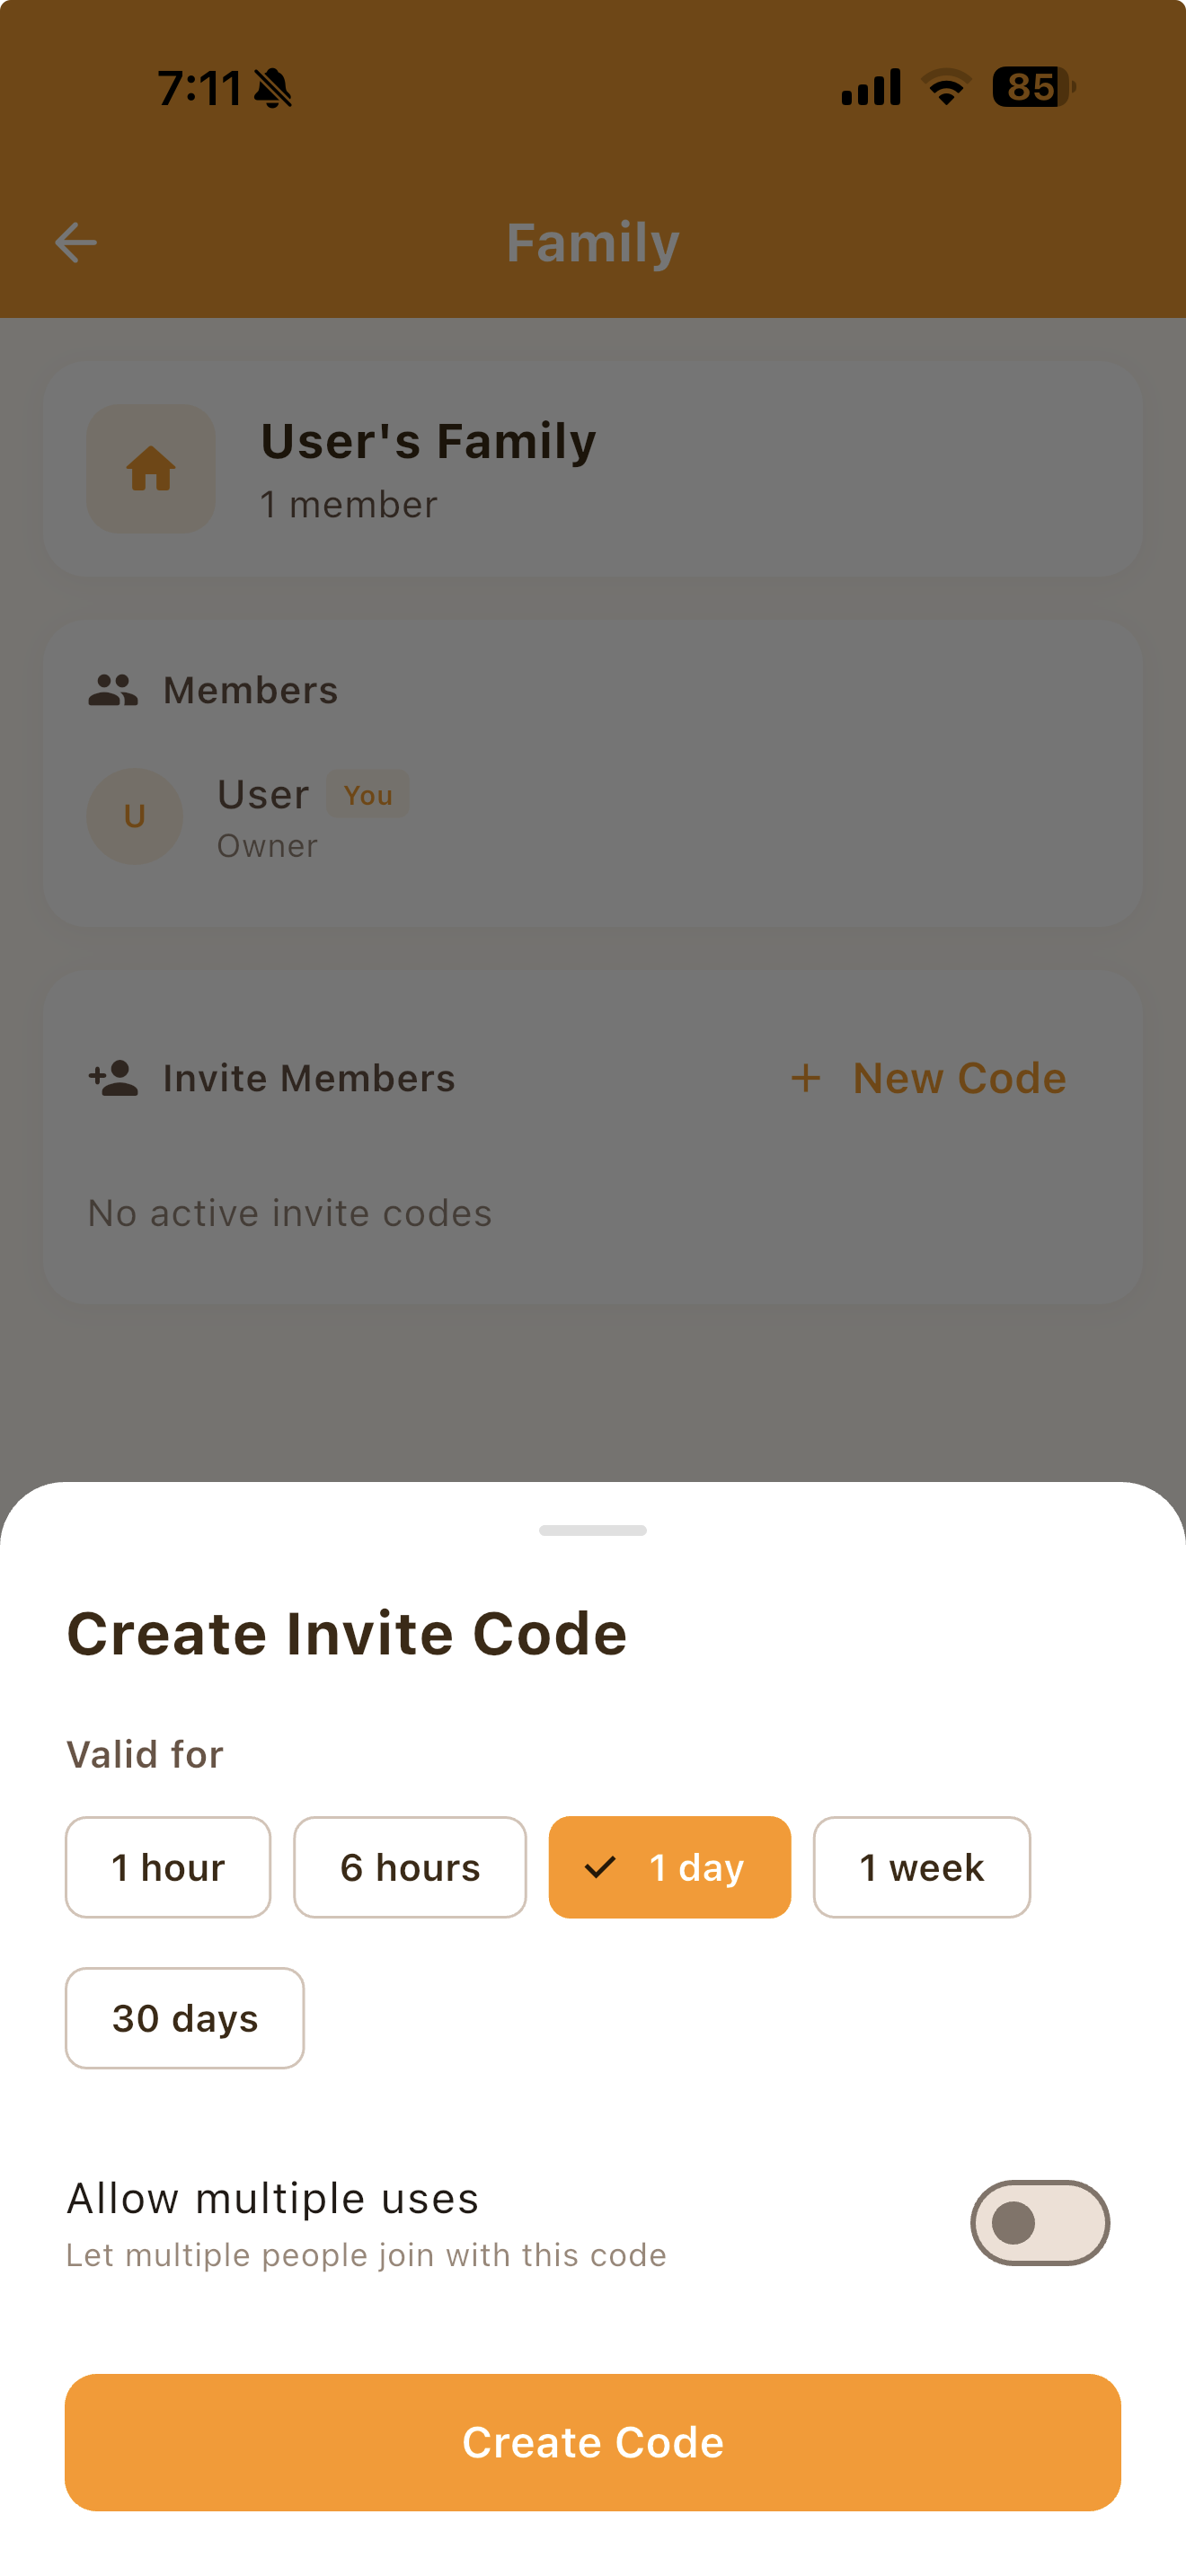Select the 1 hour validity option
The image size is (1186, 2576).
click(168, 1867)
